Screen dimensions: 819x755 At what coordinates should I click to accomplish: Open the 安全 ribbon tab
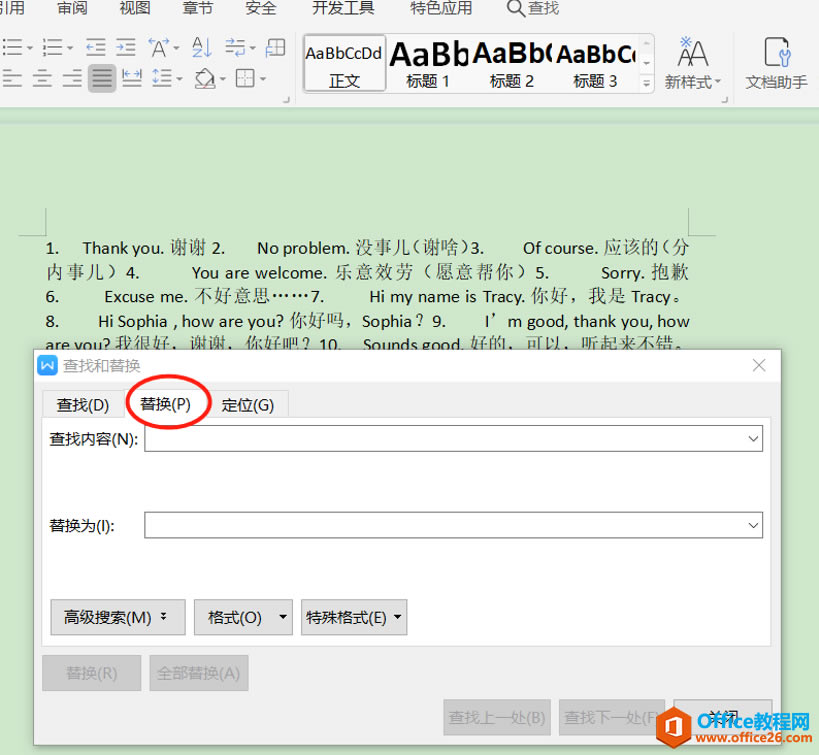(x=260, y=8)
